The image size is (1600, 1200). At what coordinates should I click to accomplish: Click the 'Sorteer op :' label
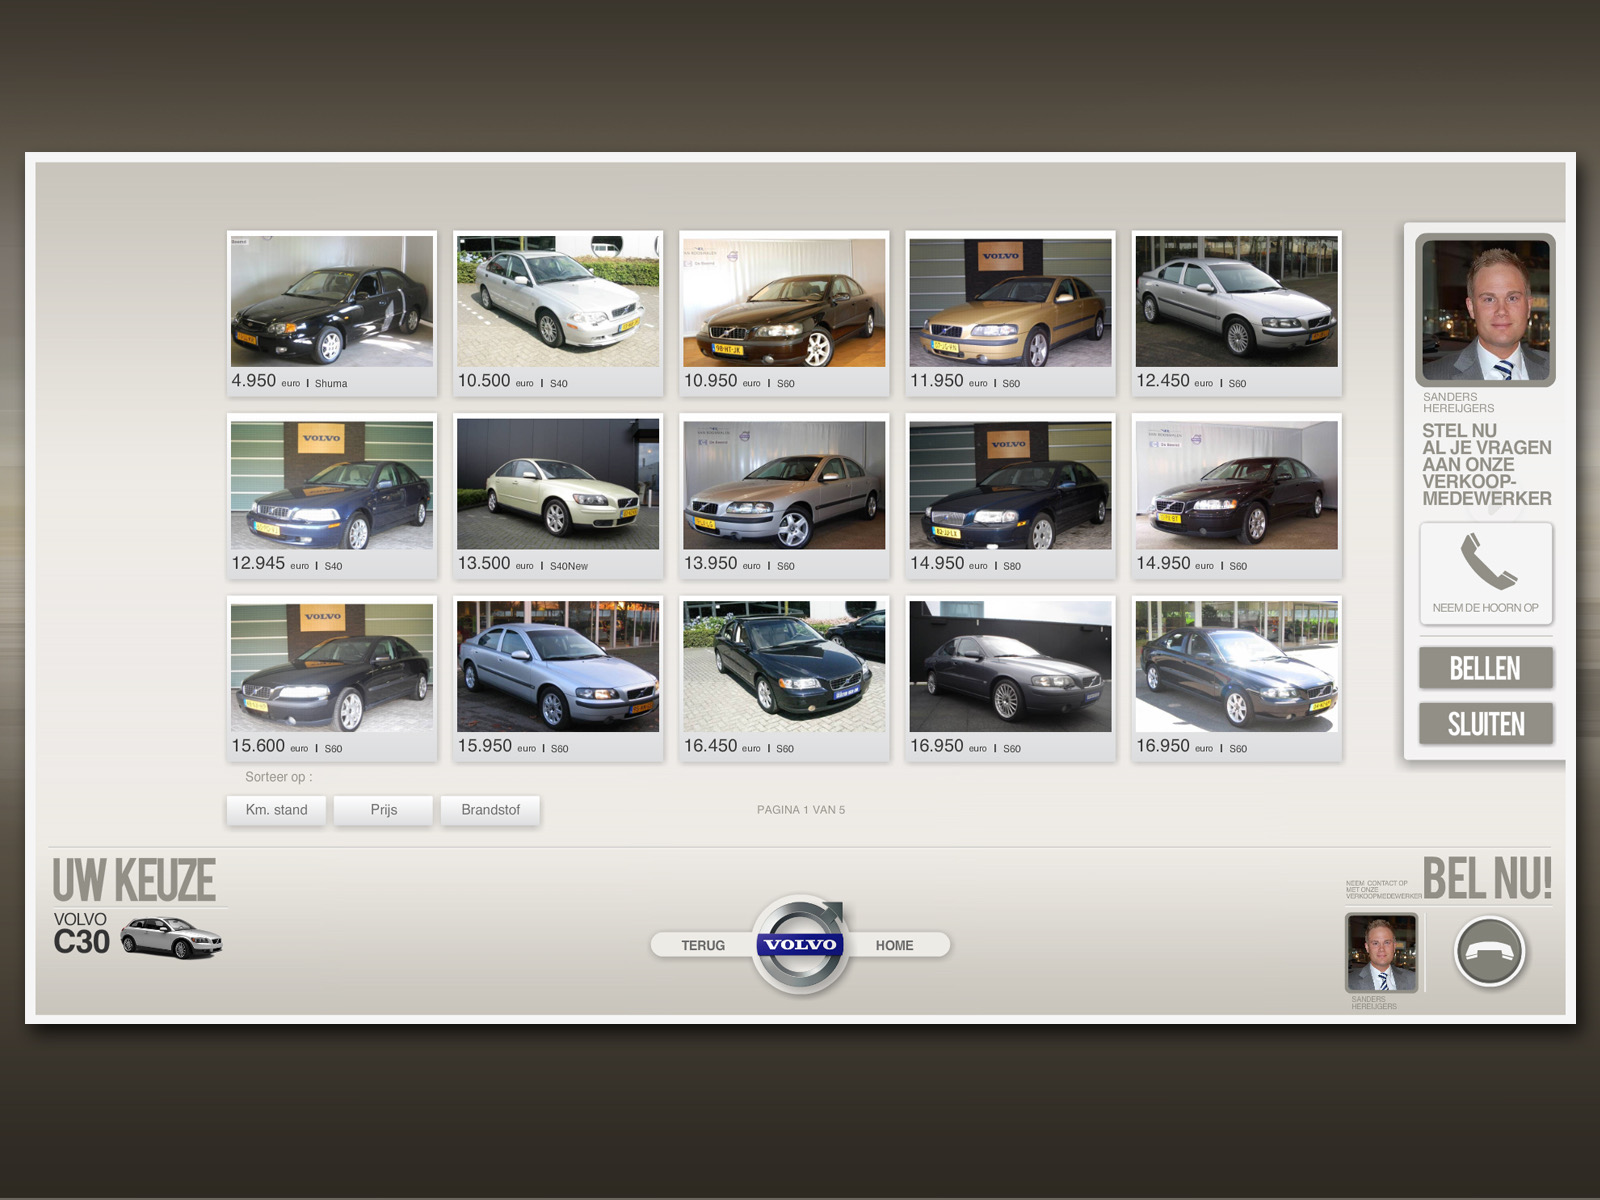coord(279,777)
